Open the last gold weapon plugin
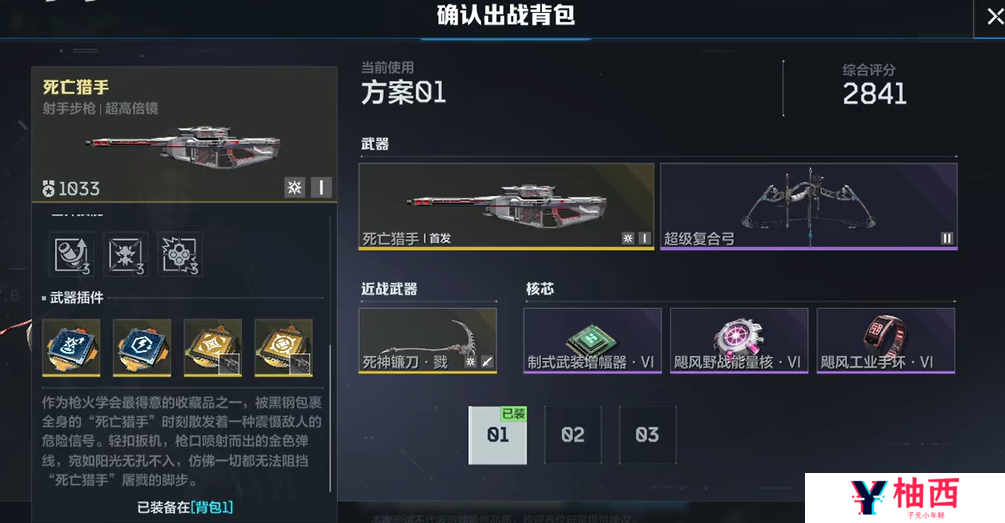Screen dimensions: 1005x523 tap(284, 347)
